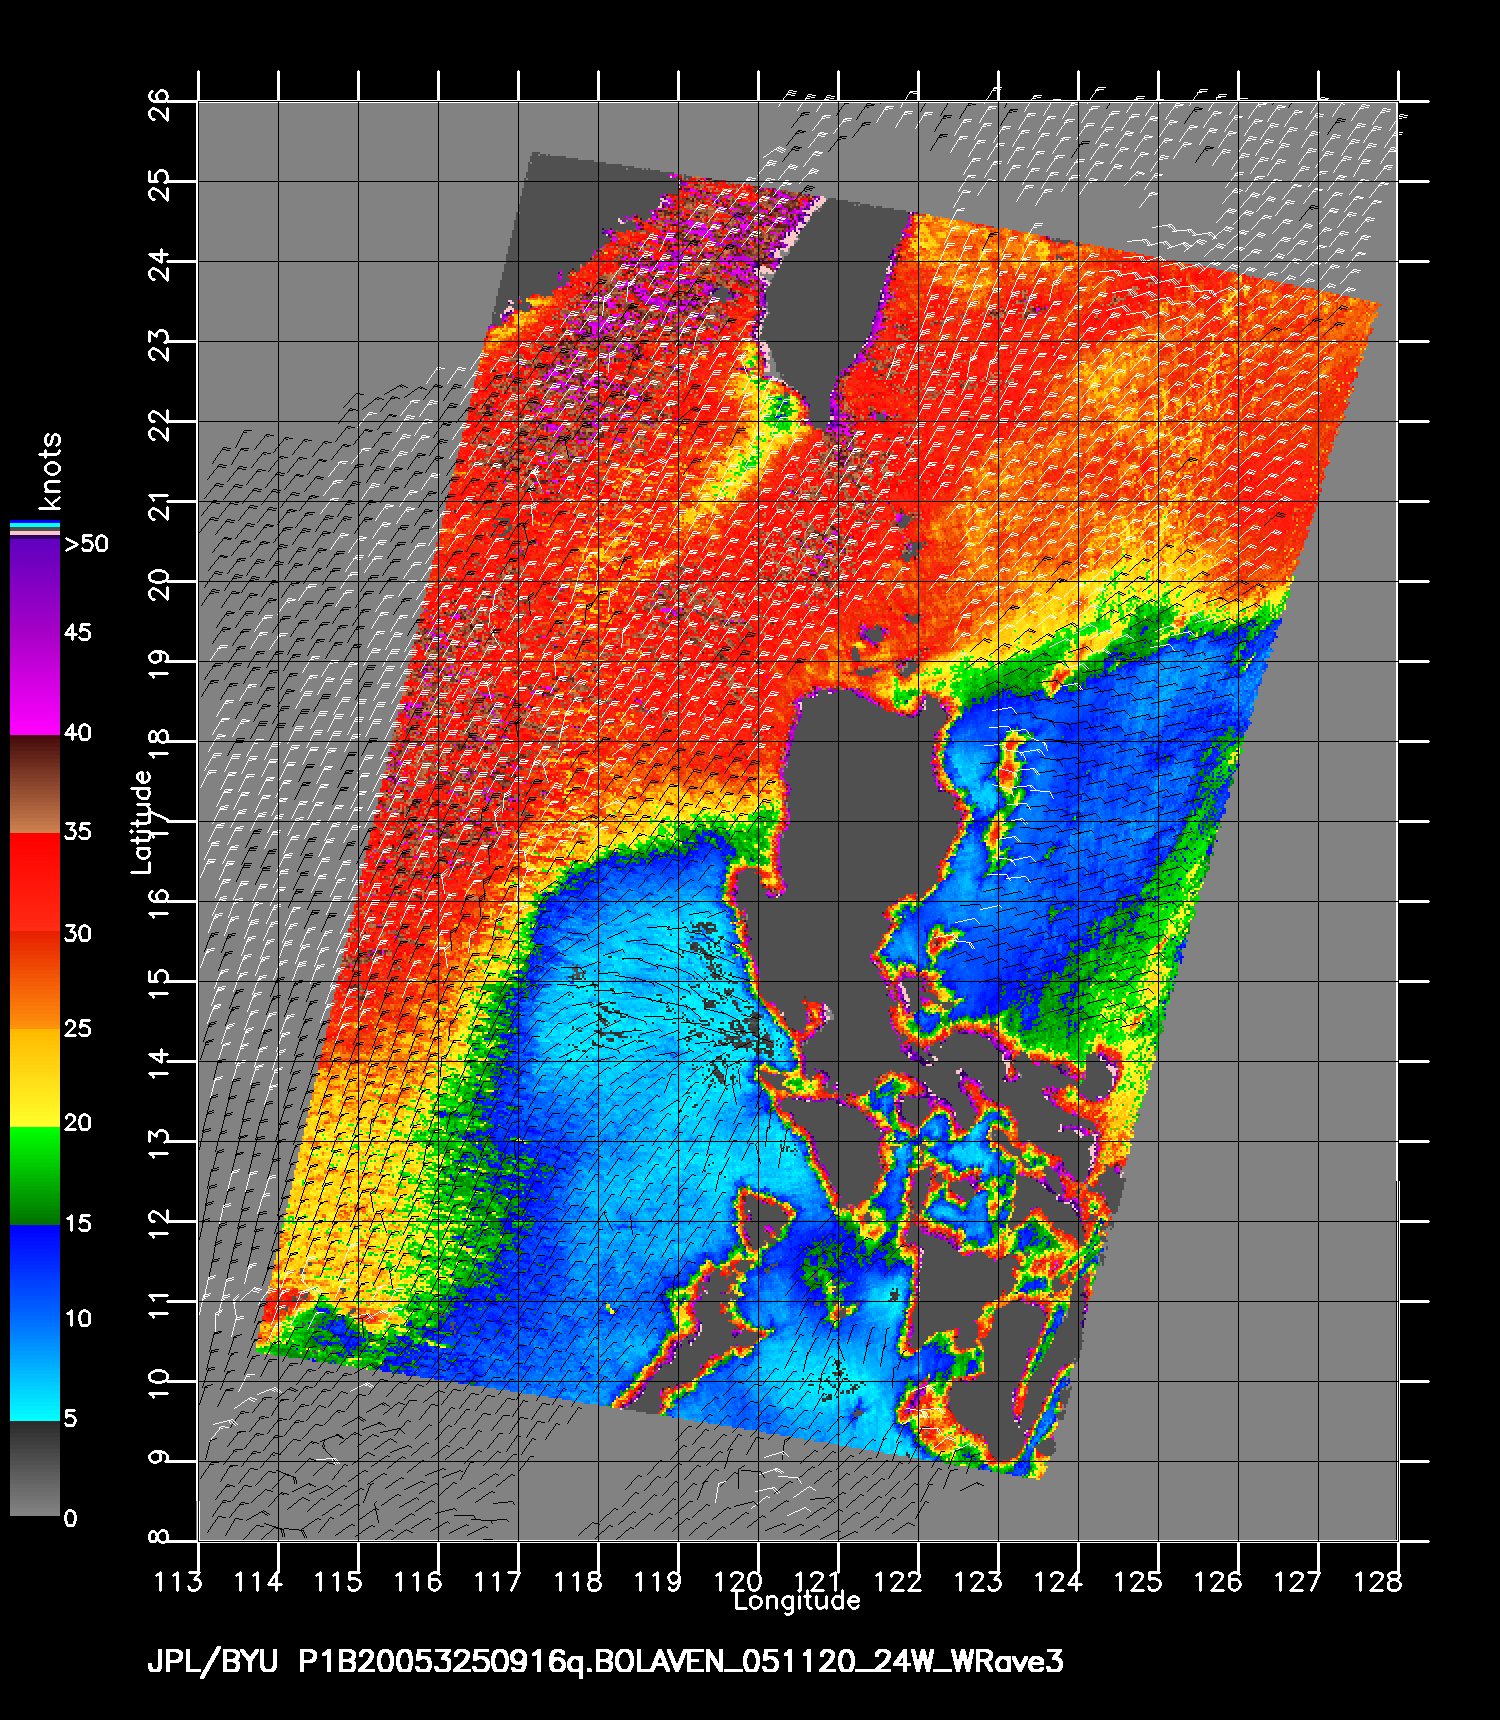Viewport: 1500px width, 1720px height.
Task: Click the longitude tick label '125'
Action: [x=1138, y=1582]
